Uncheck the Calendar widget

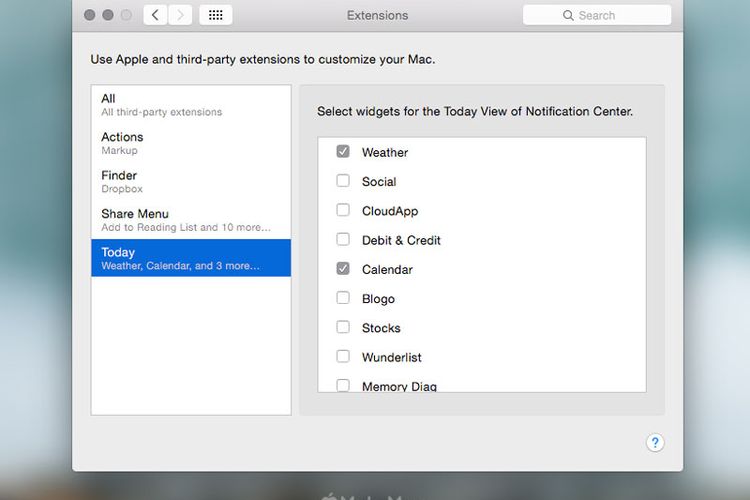[x=343, y=268]
